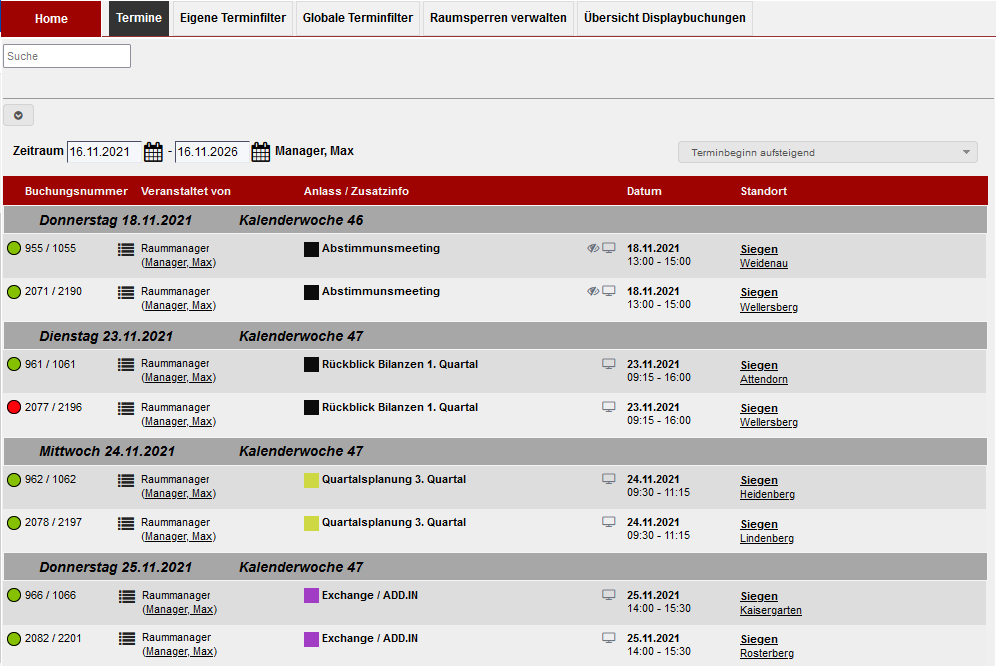
Task: Click display monitor icon for booking 2082 / 2201
Action: coord(609,638)
